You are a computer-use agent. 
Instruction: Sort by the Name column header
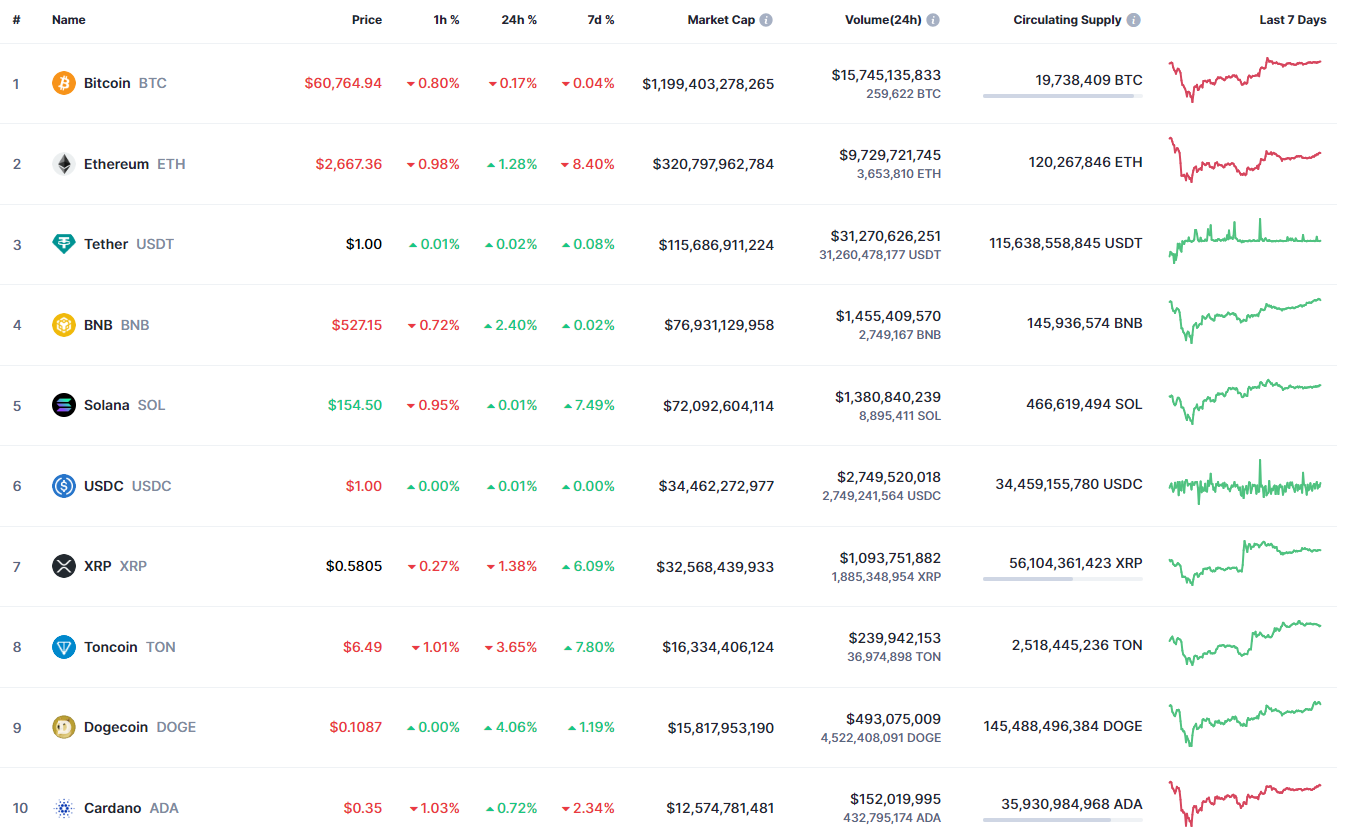pos(69,20)
